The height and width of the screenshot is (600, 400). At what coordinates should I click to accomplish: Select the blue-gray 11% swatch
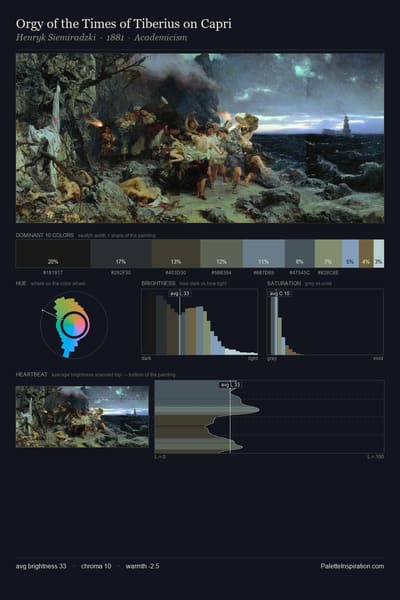pos(264,253)
